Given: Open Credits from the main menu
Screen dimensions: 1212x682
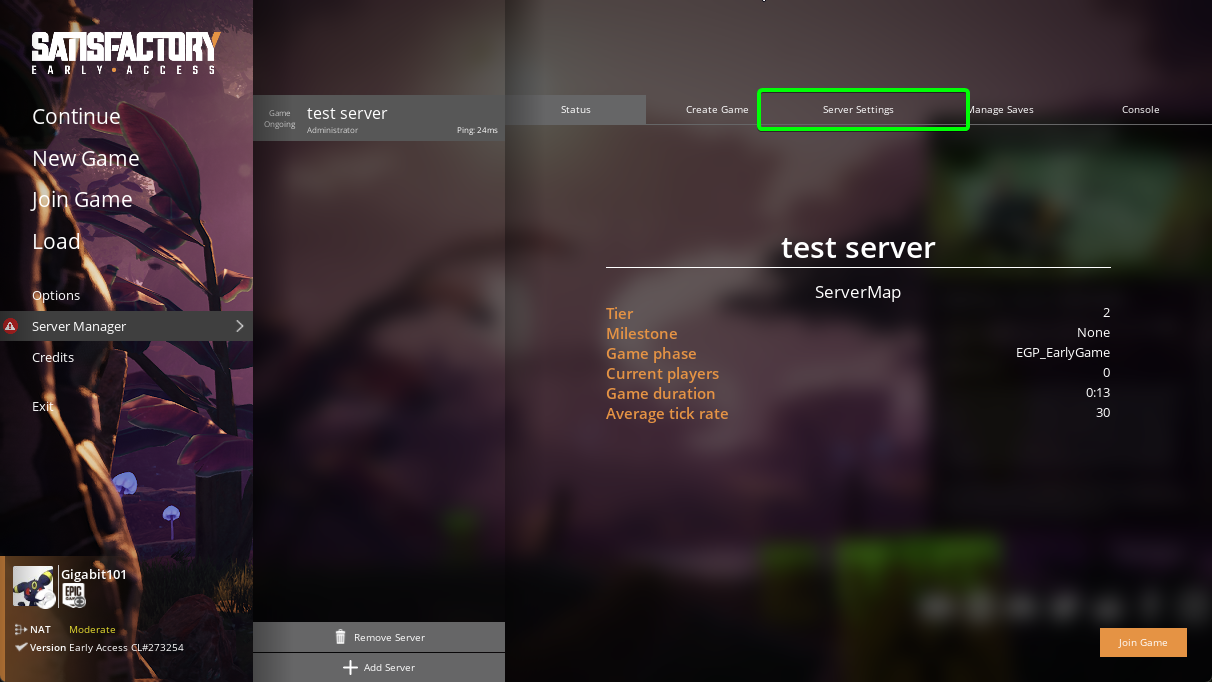Looking at the screenshot, I should pos(53,357).
